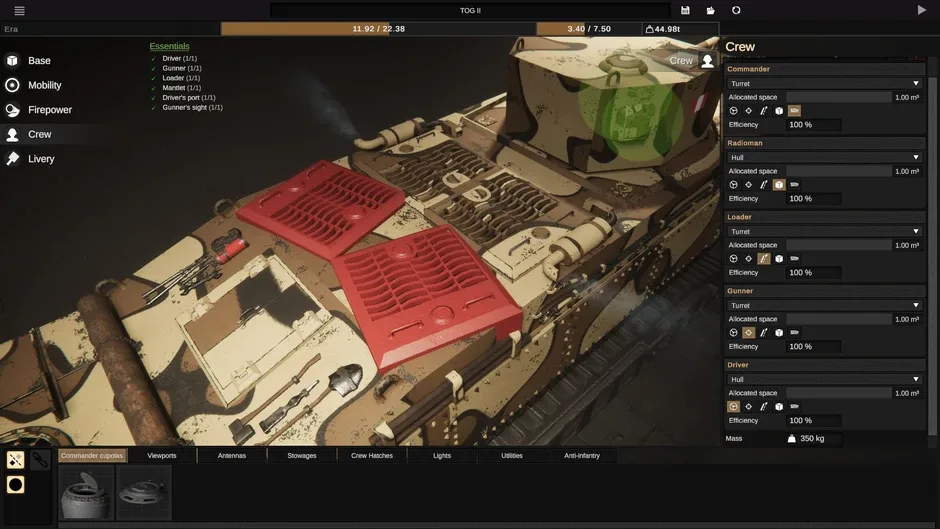Toggle Driver's ammo loader role icon
This screenshot has height=529, width=940.
tap(764, 407)
